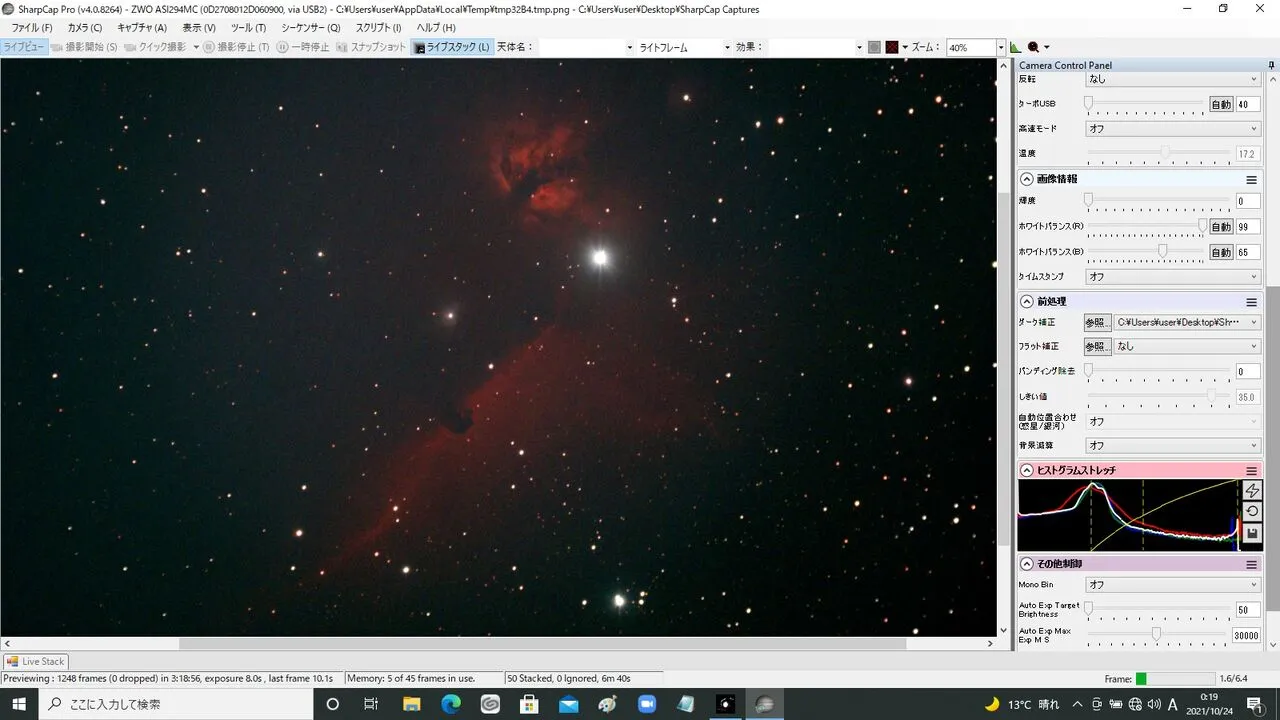Open the 高速モード dropdown
This screenshot has width=1280, height=720.
pos(1173,129)
